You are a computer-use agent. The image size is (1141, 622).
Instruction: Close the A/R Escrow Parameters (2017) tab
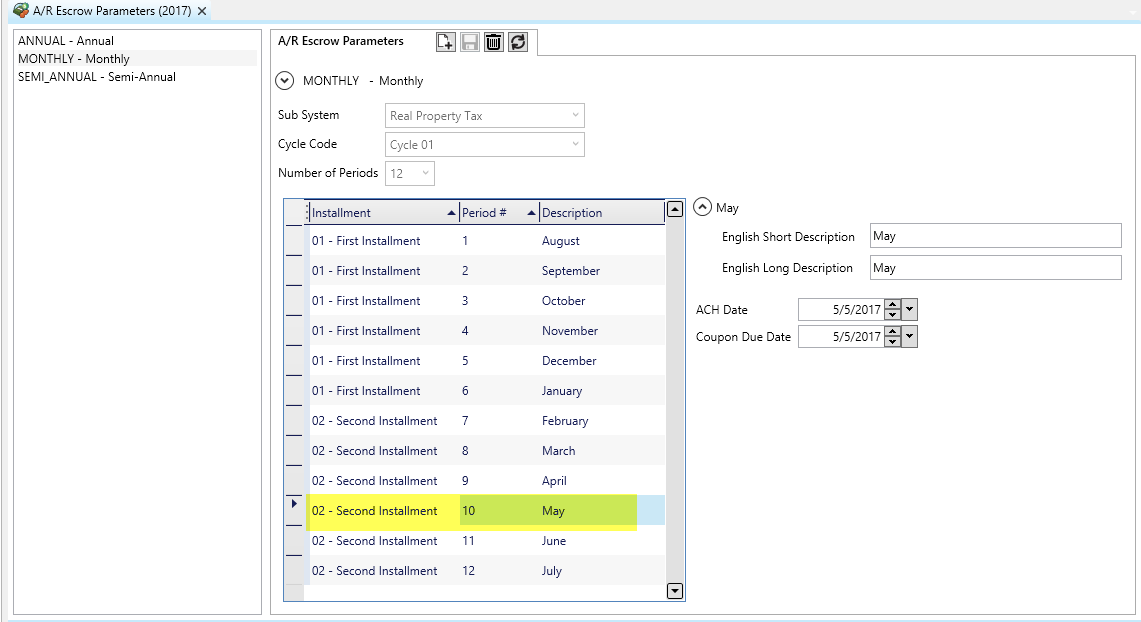click(202, 11)
